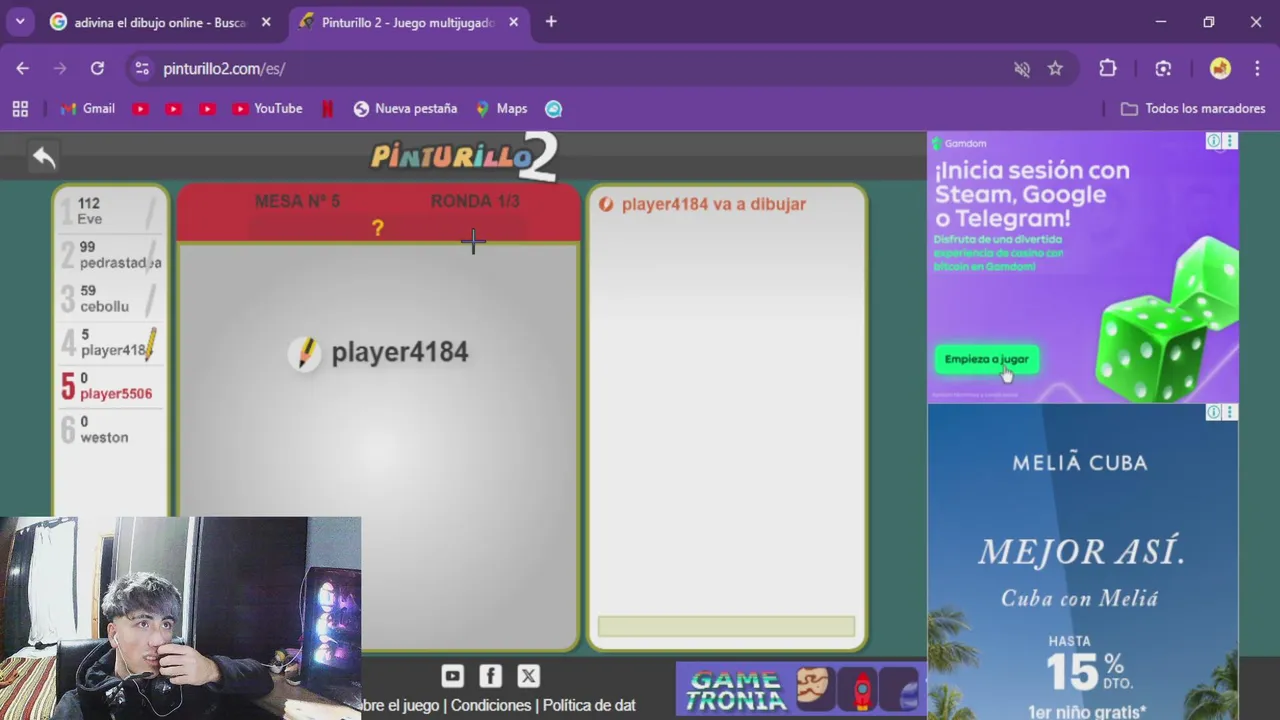Select player Eve in the scoreboard

click(110, 211)
